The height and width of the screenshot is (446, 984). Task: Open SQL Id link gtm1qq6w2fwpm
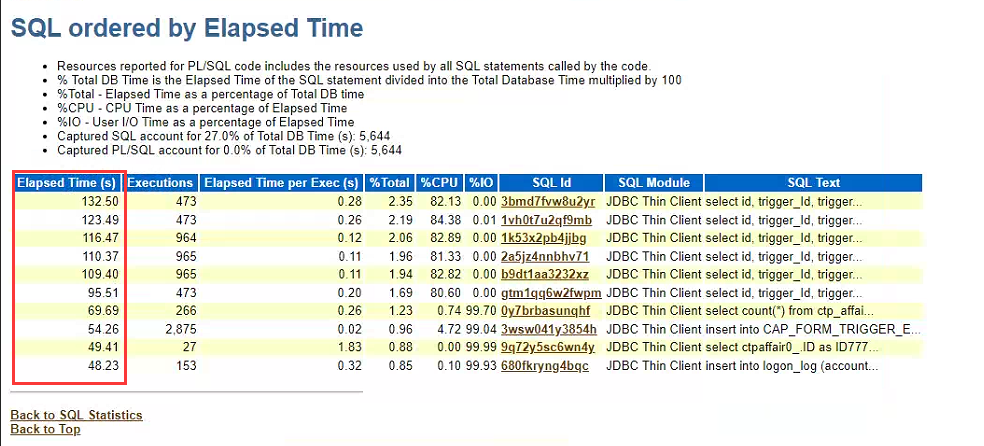[x=551, y=292]
